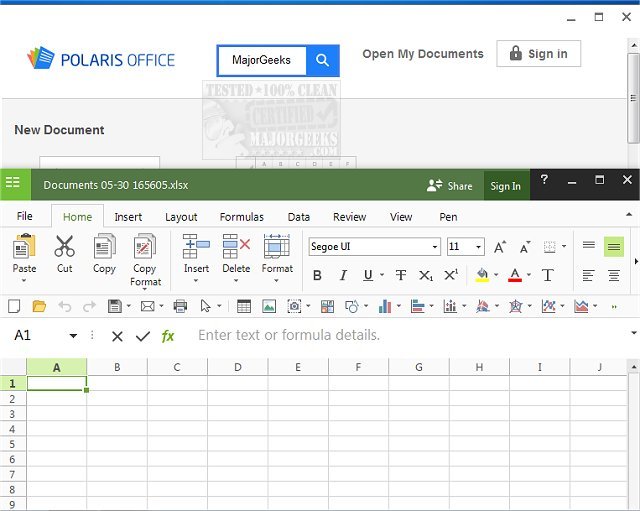Switch to the Data tab

tap(298, 217)
